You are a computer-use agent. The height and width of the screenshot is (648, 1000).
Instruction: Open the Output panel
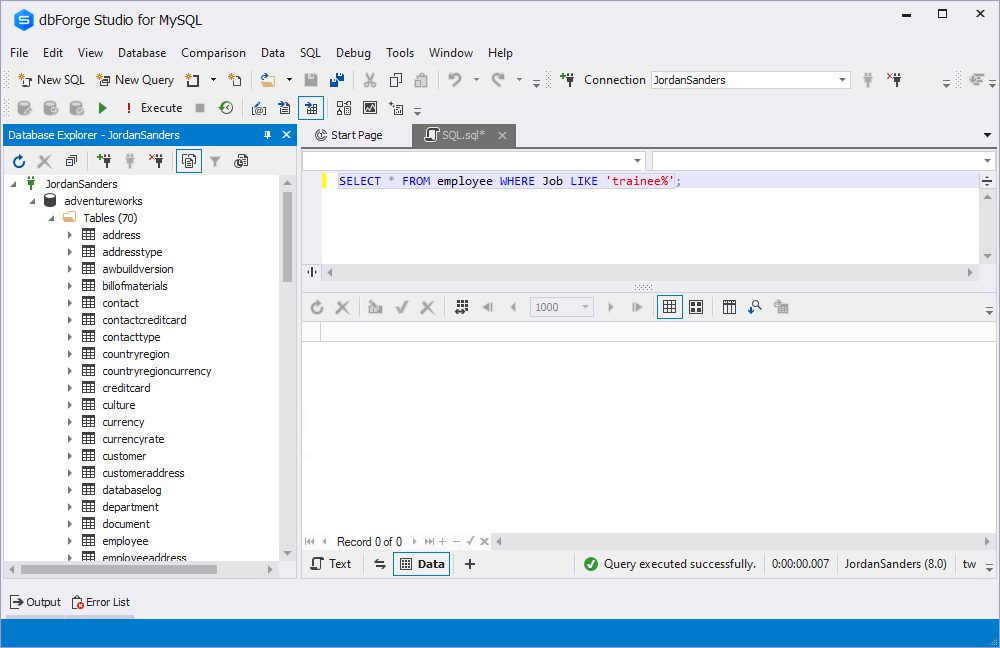[x=36, y=602]
